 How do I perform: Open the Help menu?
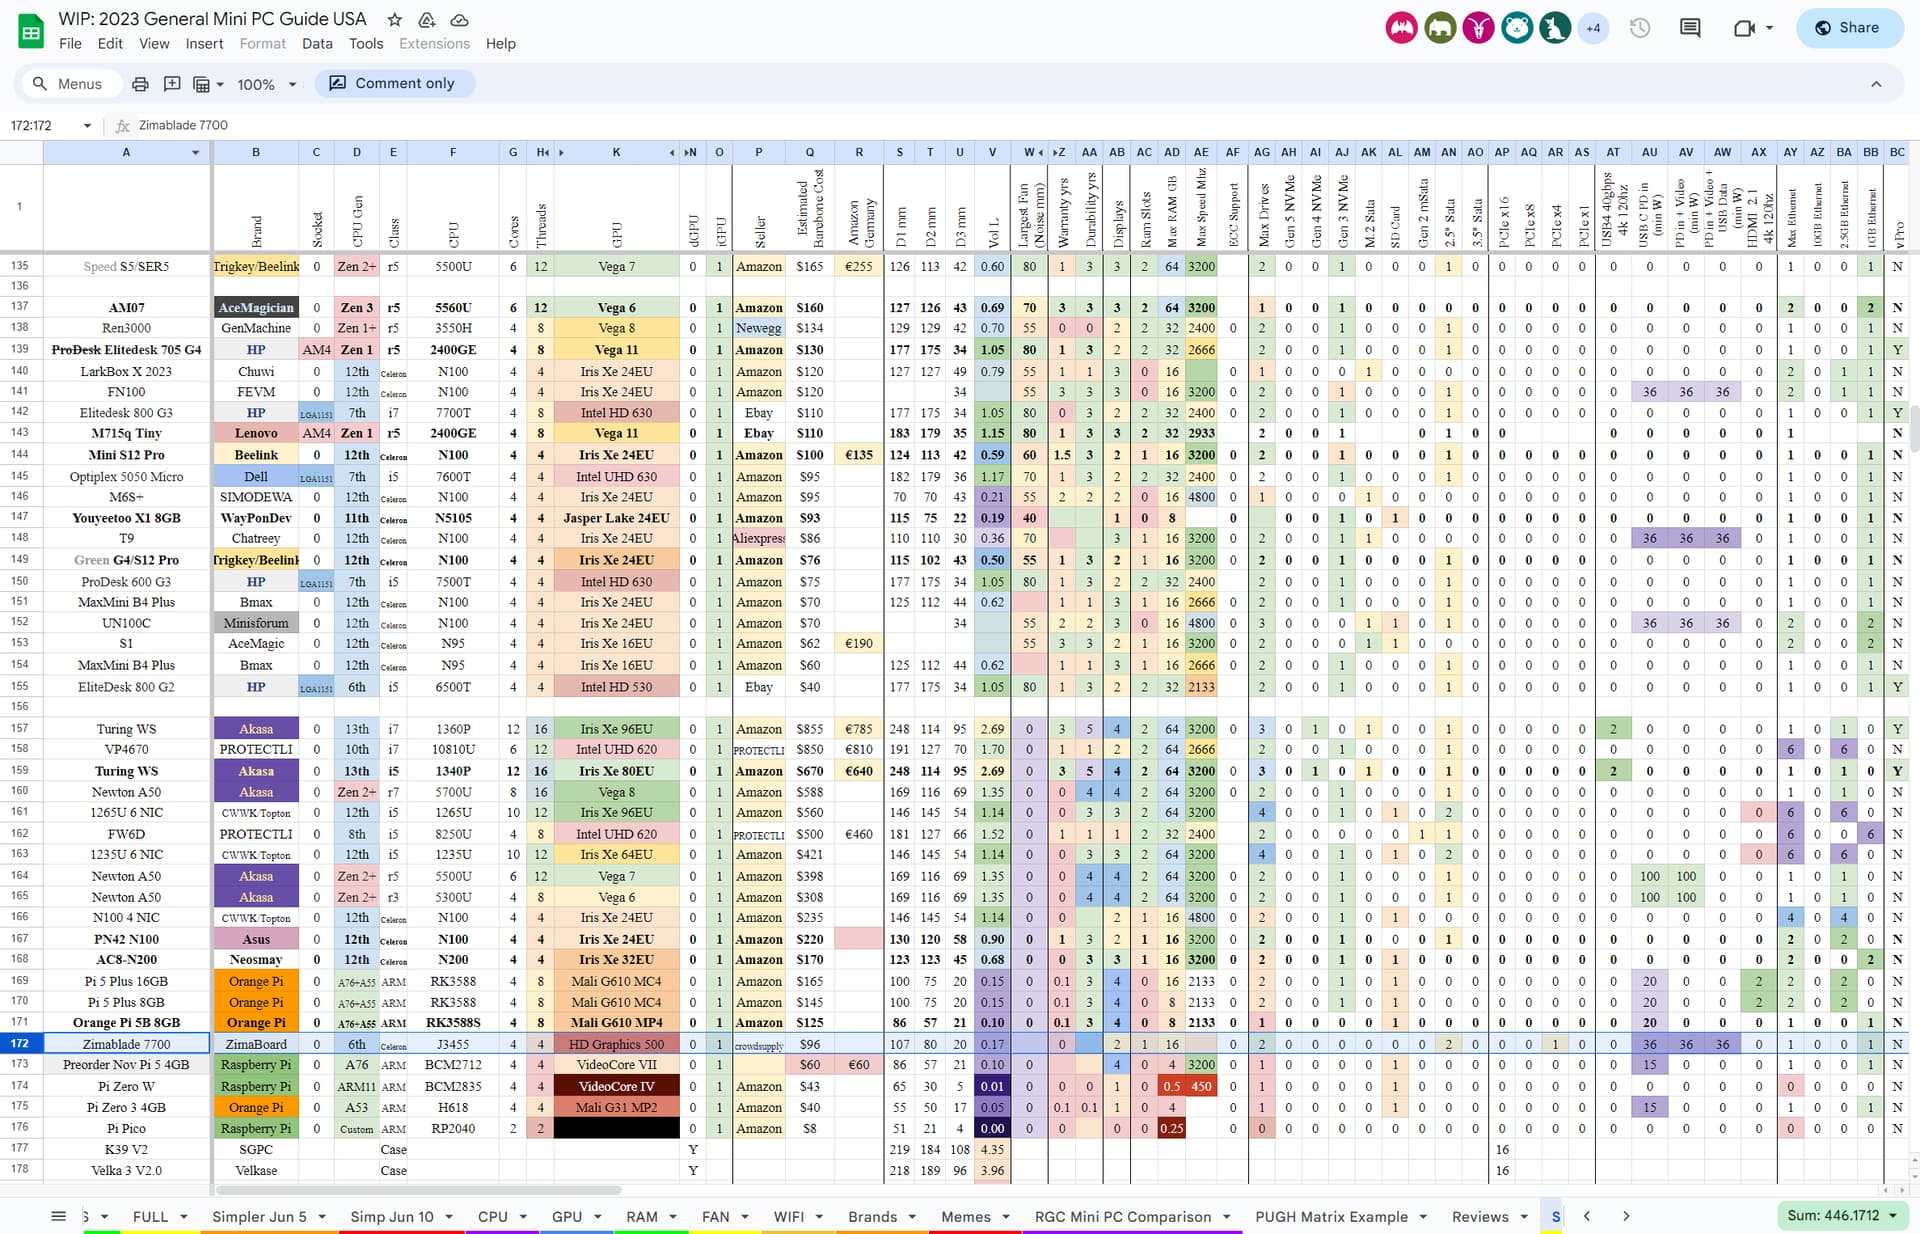pyautogui.click(x=501, y=44)
